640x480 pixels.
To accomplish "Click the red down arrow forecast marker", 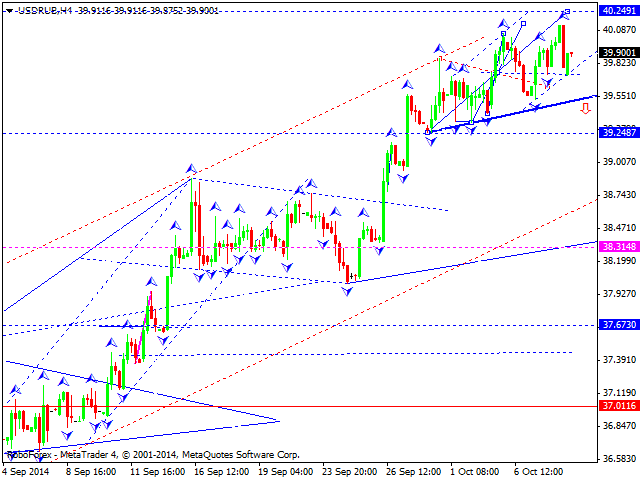I will click(x=586, y=108).
